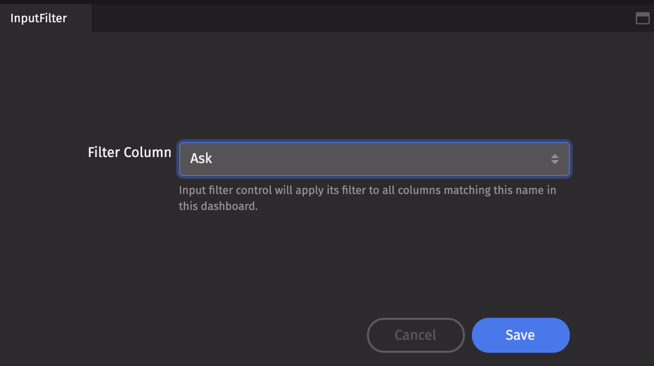Click the helper text below Filter Column
654x366 pixels.
pyautogui.click(x=367, y=198)
